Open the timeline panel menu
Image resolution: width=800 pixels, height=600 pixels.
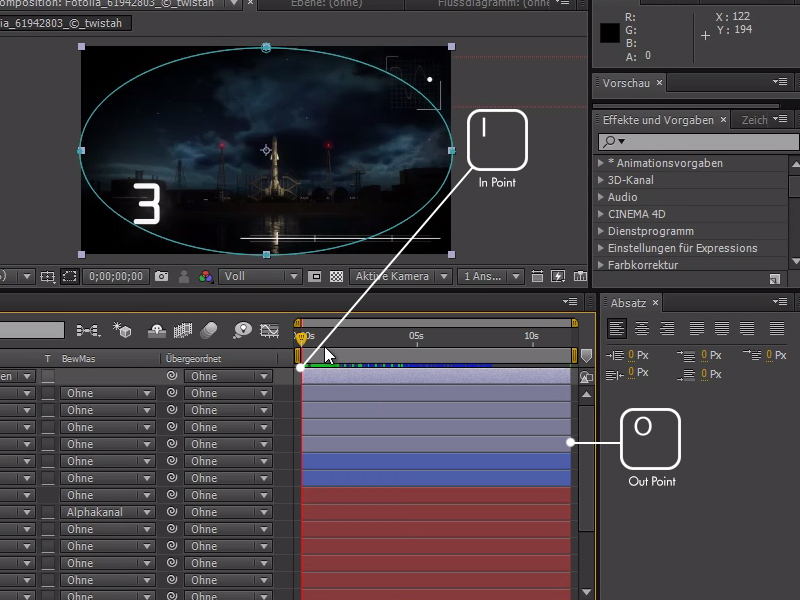pos(570,301)
